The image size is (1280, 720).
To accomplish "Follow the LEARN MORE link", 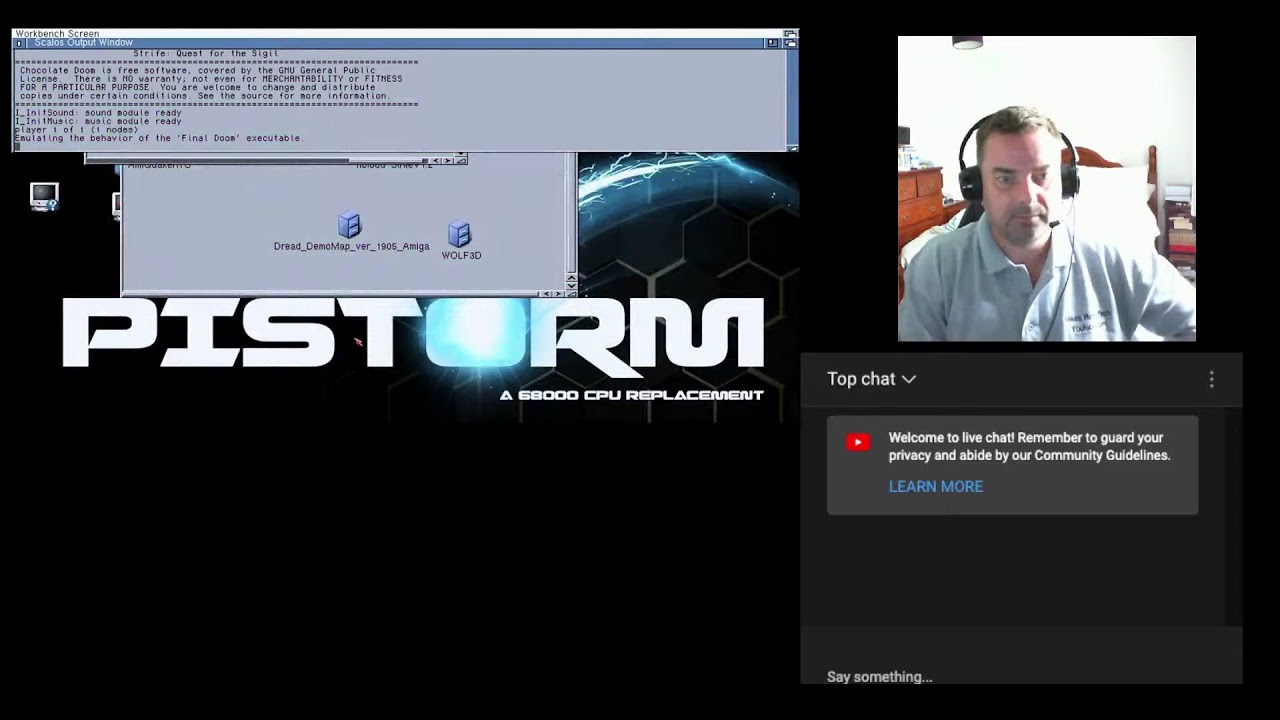I will coord(936,486).
